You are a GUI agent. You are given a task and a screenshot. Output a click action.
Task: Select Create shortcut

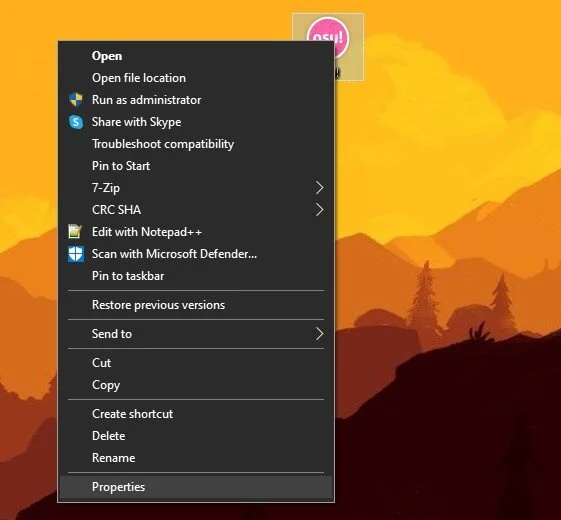[x=196, y=414]
